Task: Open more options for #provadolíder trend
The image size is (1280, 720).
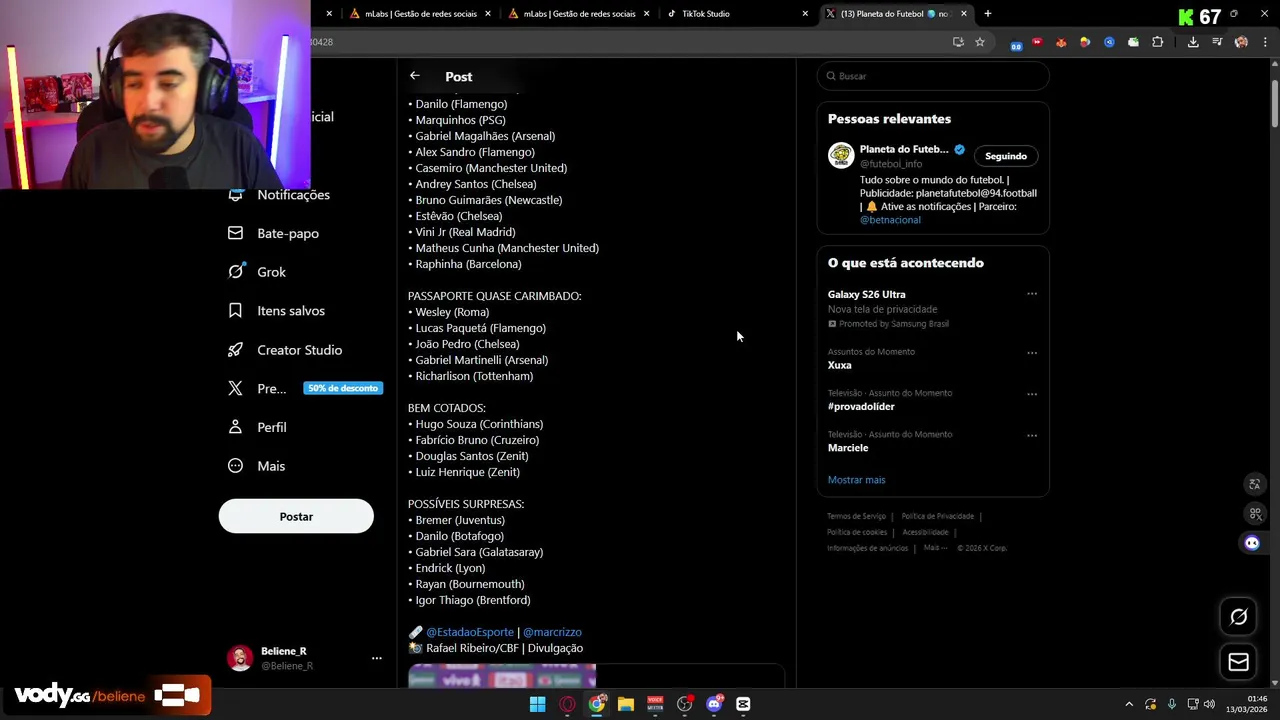Action: 1032,394
